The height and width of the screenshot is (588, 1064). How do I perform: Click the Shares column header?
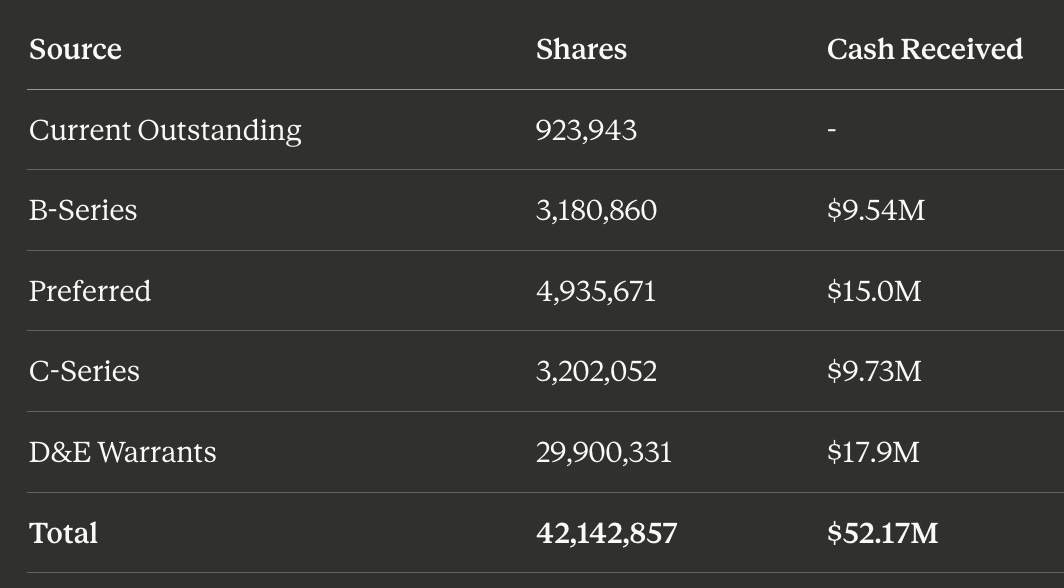pos(582,50)
